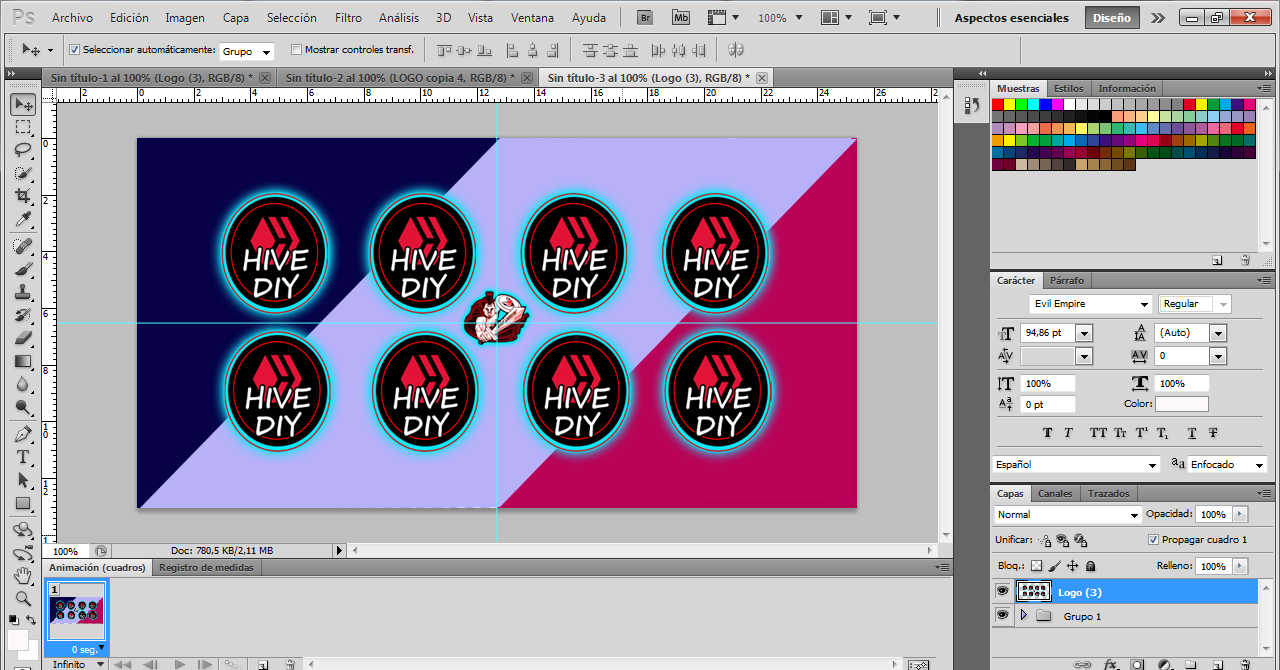Select the Horizontal Type tool
The width and height of the screenshot is (1280, 670).
pyautogui.click(x=23, y=457)
